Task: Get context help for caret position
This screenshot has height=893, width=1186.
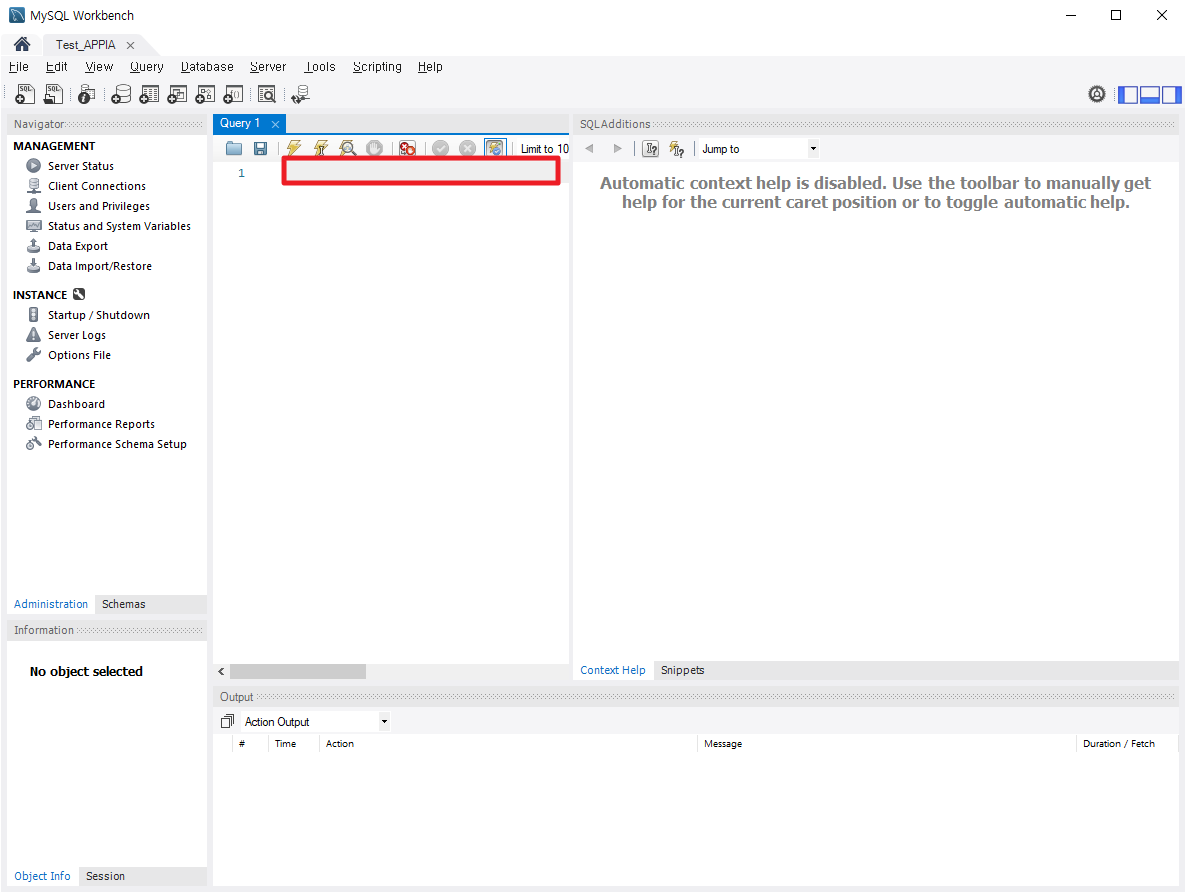Action: click(650, 149)
